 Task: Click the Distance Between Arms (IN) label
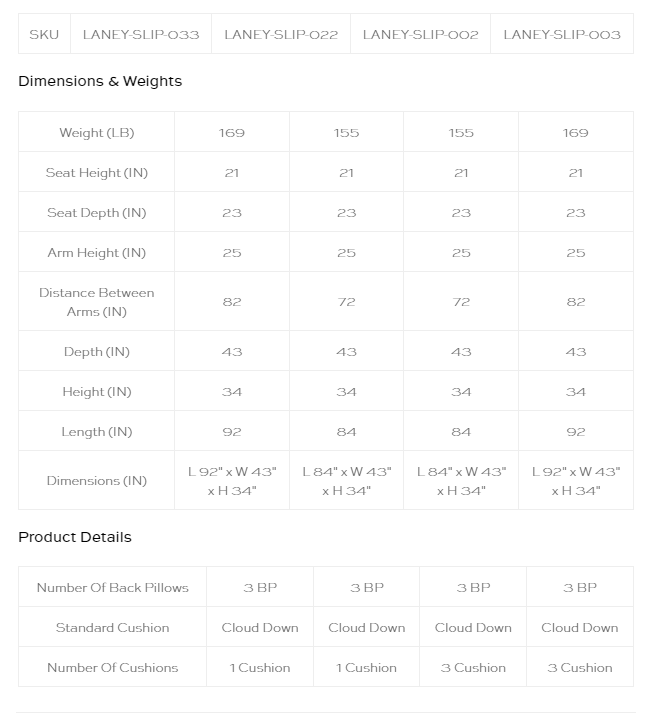tap(97, 302)
